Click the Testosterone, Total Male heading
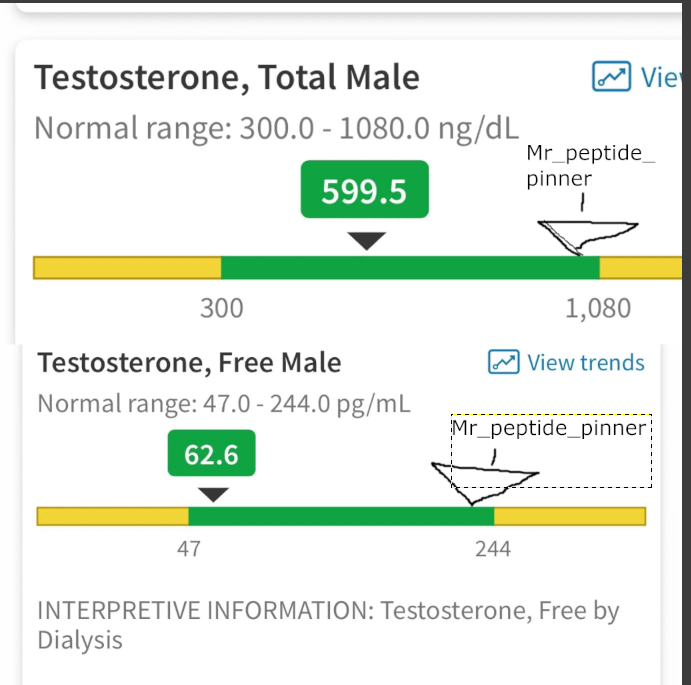Screen dimensions: 691x685 tap(227, 77)
